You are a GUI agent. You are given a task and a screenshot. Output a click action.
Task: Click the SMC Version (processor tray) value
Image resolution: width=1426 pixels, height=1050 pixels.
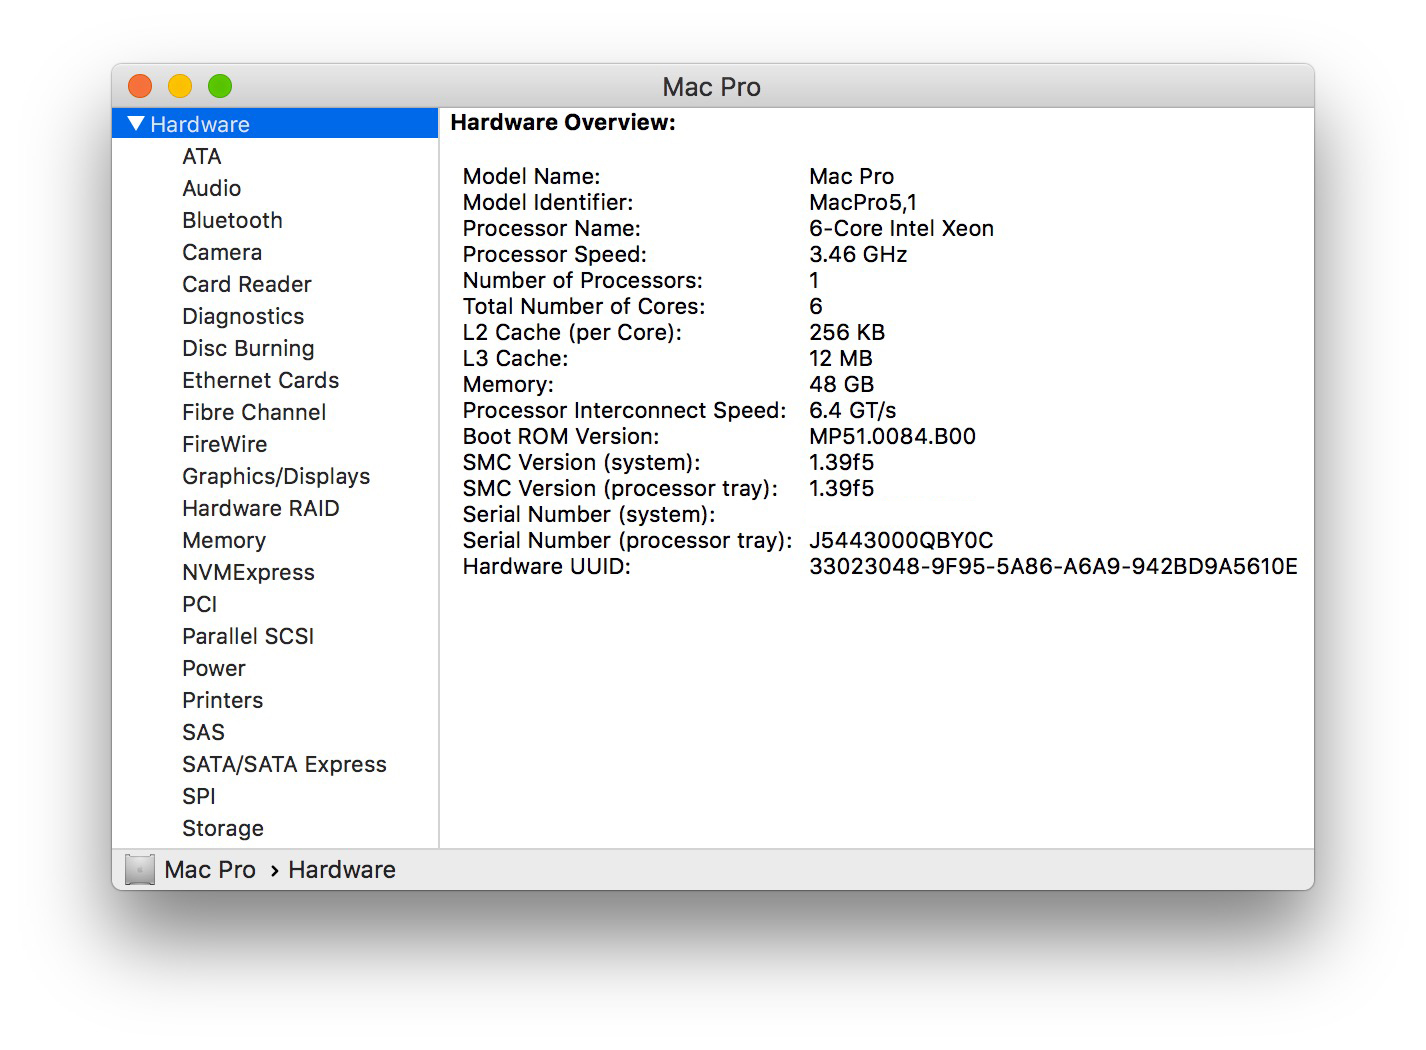[841, 489]
